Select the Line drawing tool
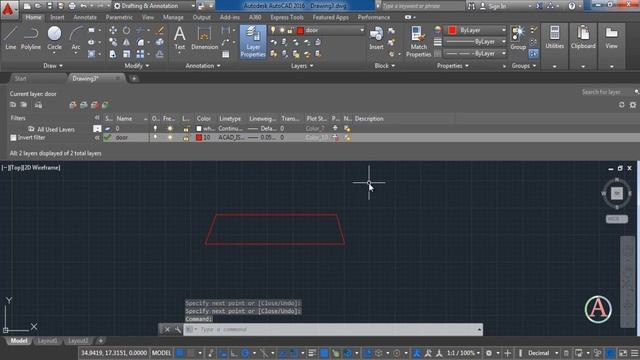Screen dimensions: 640x360 [x=11, y=38]
